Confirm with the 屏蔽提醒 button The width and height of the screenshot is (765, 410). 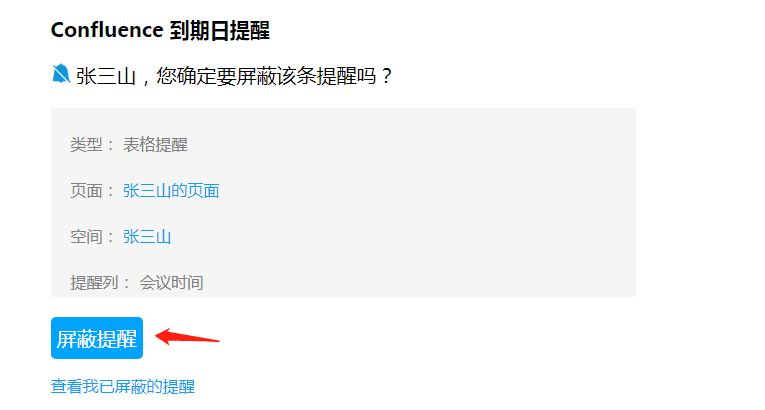pos(97,338)
